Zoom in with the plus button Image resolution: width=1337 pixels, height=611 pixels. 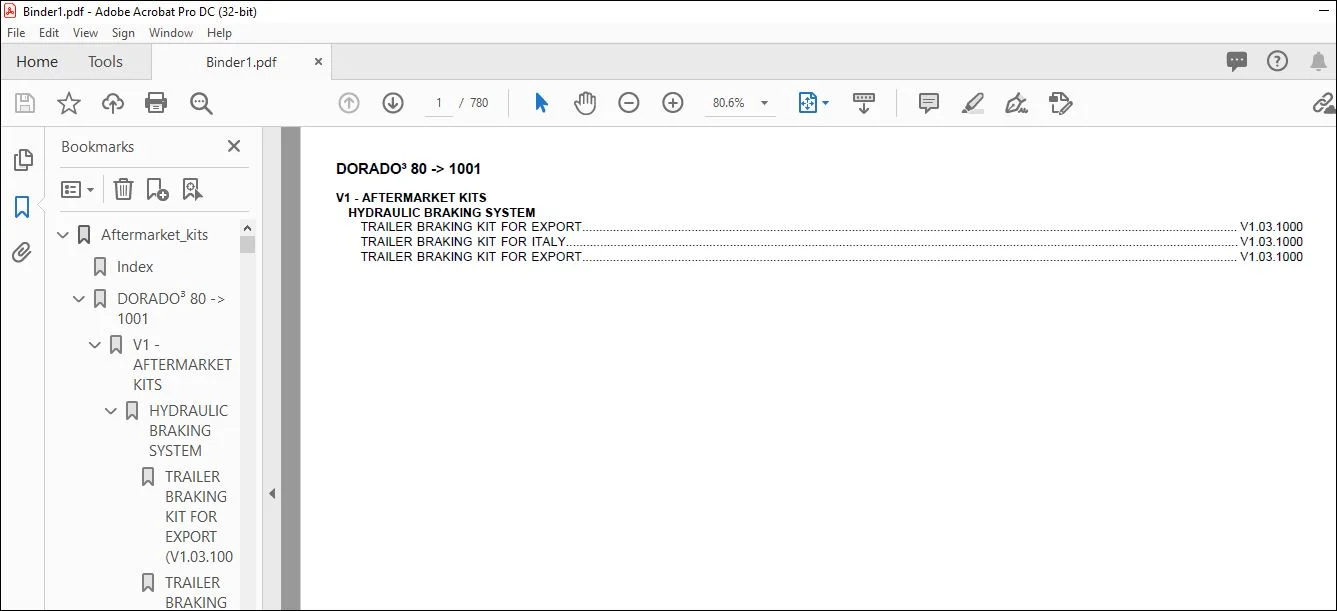tap(673, 103)
